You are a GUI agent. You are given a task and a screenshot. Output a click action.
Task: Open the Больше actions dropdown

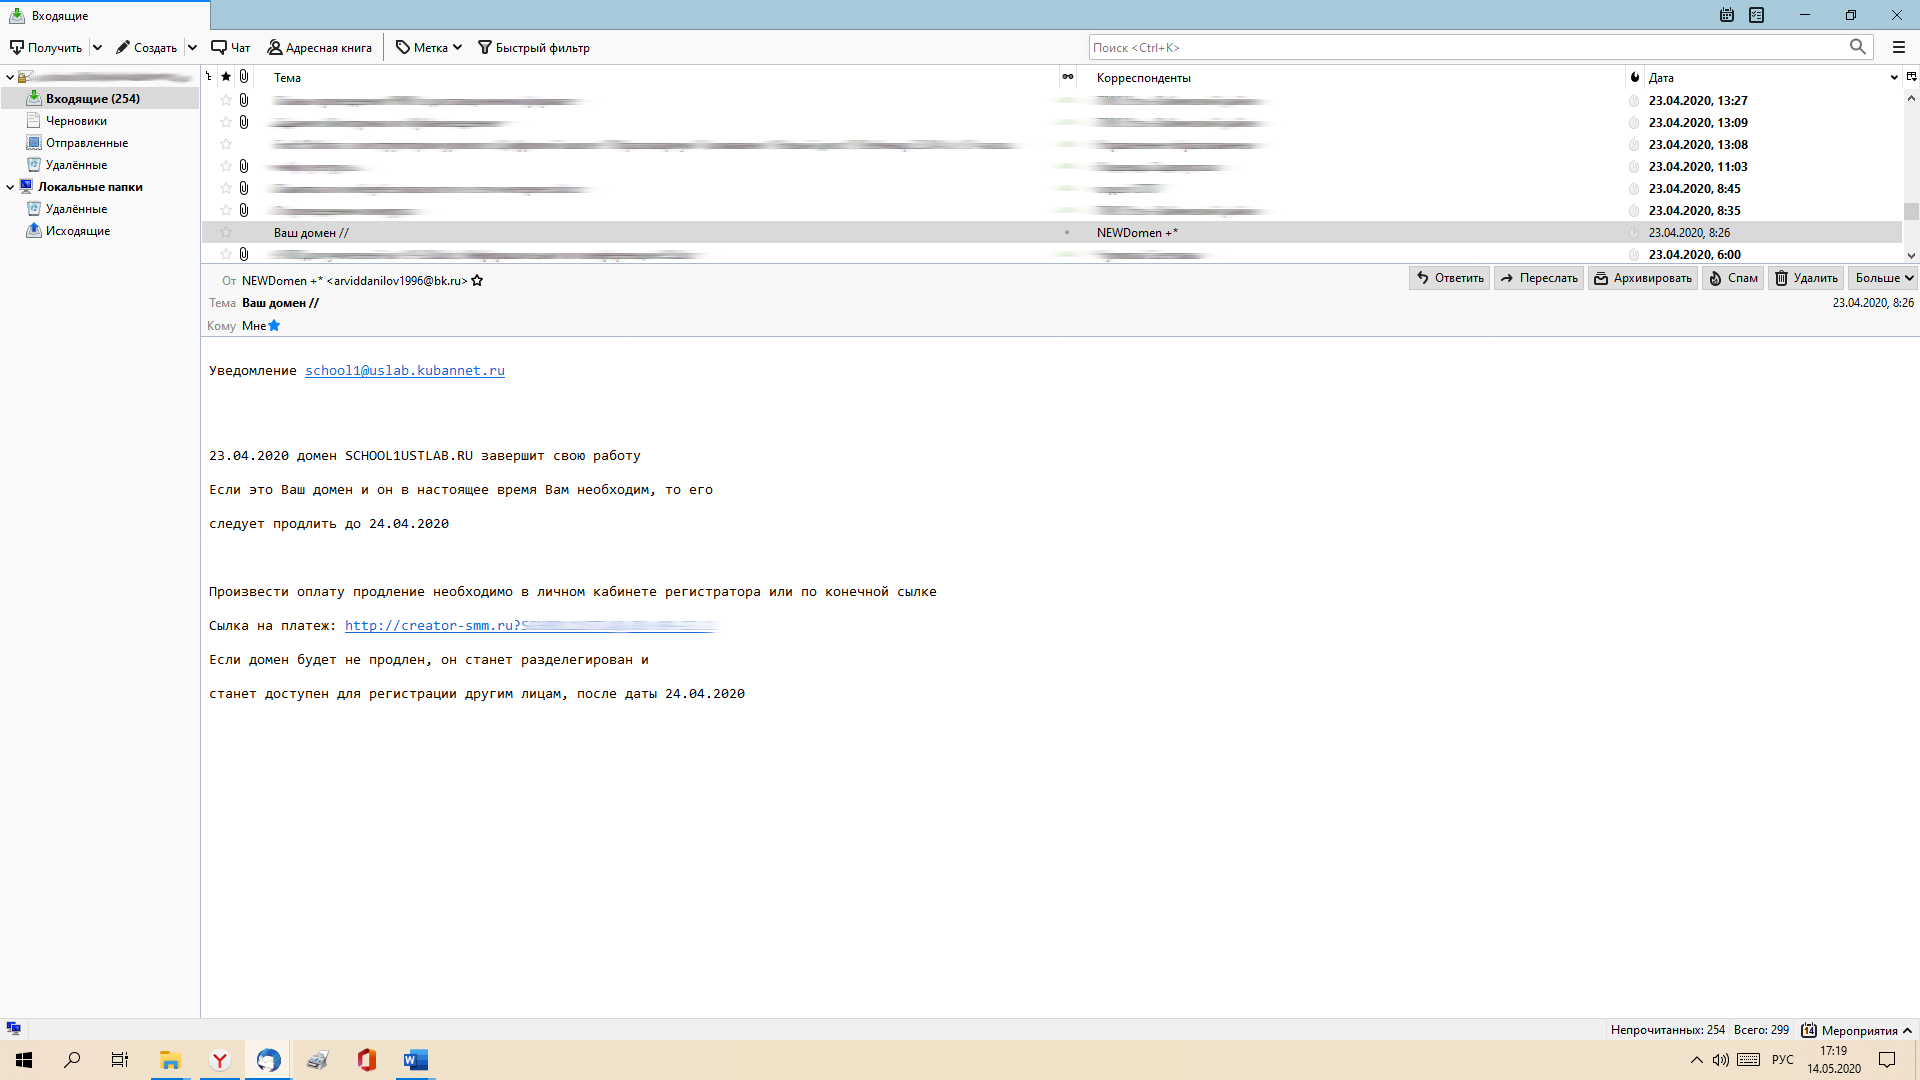tap(1884, 278)
